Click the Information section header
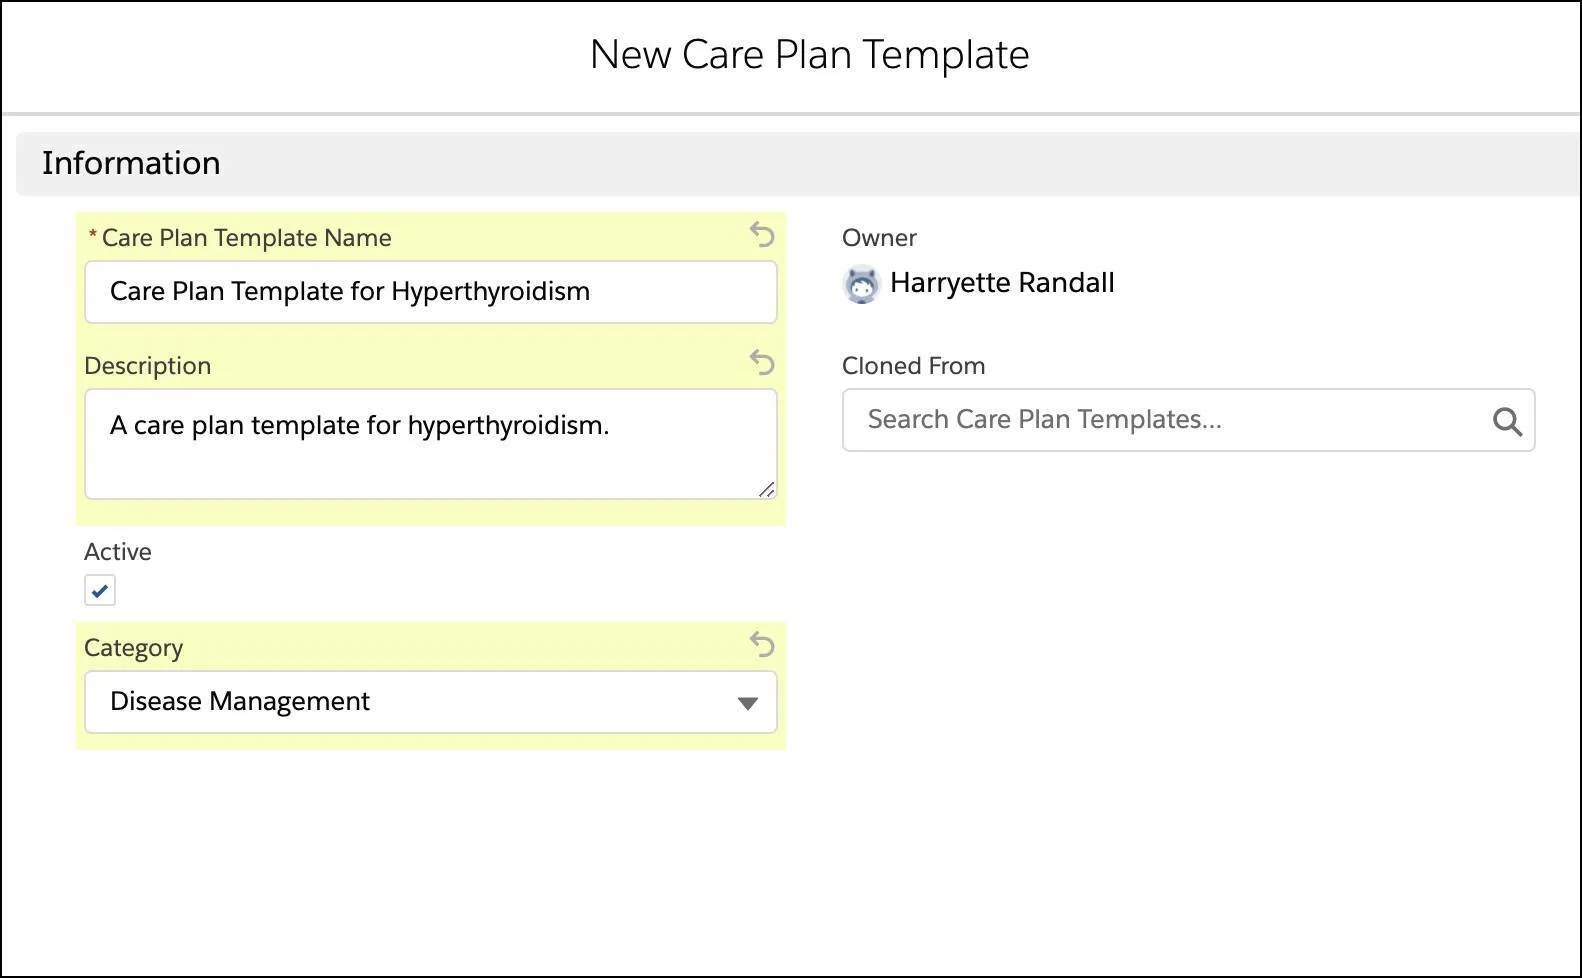This screenshot has width=1582, height=978. pyautogui.click(x=798, y=164)
